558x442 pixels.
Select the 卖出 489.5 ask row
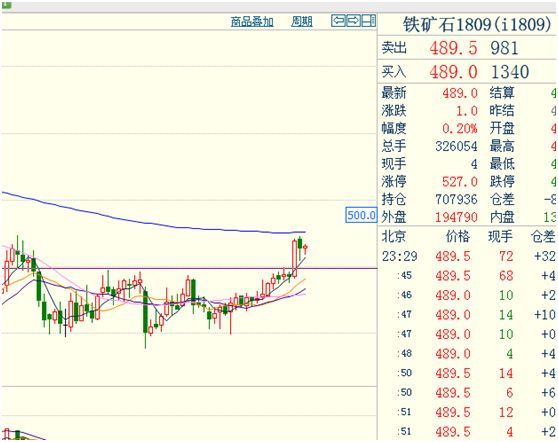[x=467, y=47]
